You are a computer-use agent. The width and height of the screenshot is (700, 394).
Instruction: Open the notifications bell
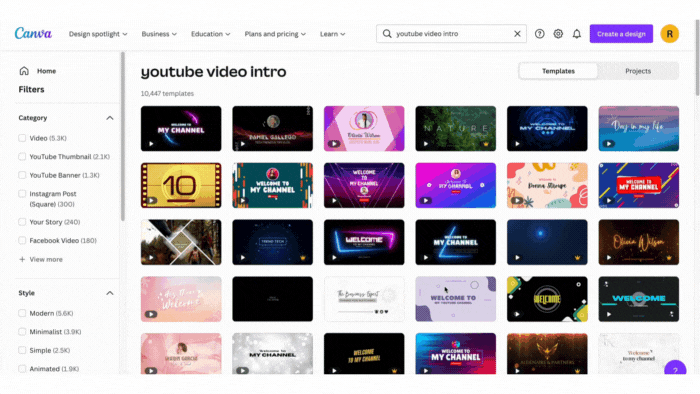tap(577, 34)
